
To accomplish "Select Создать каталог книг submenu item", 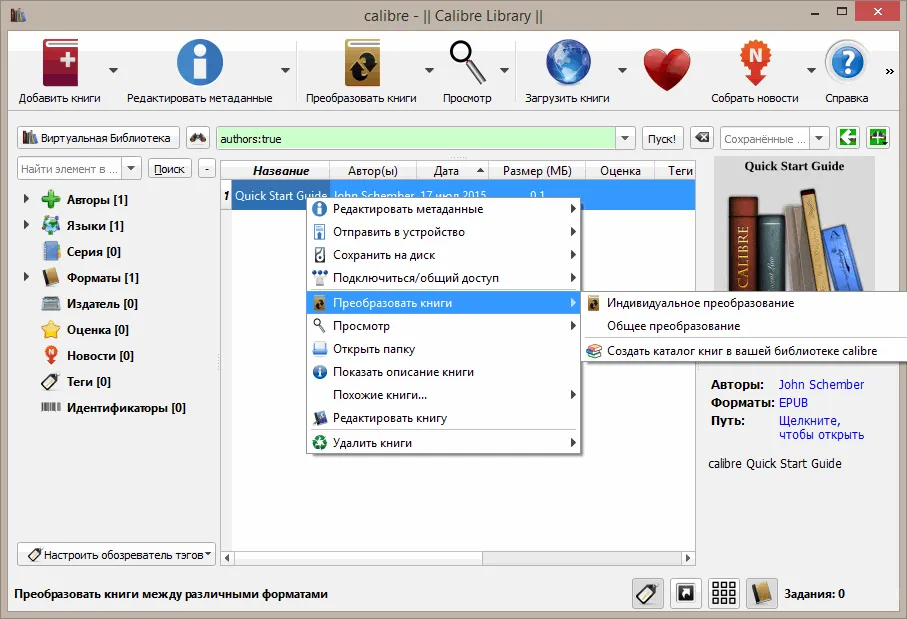I will pyautogui.click(x=744, y=351).
